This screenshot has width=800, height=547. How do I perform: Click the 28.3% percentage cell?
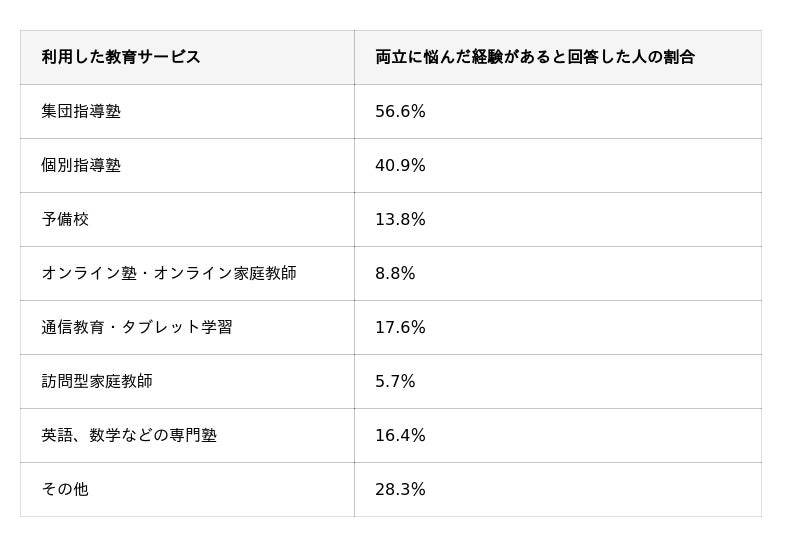tap(400, 489)
